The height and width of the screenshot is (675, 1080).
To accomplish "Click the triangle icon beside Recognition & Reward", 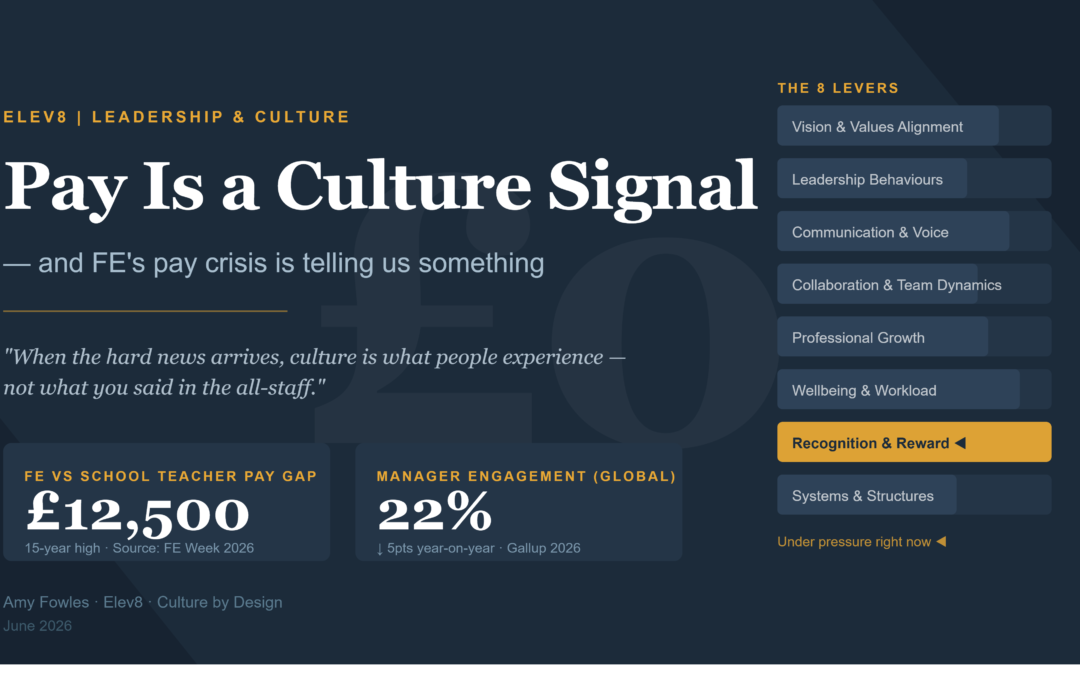I will [960, 443].
